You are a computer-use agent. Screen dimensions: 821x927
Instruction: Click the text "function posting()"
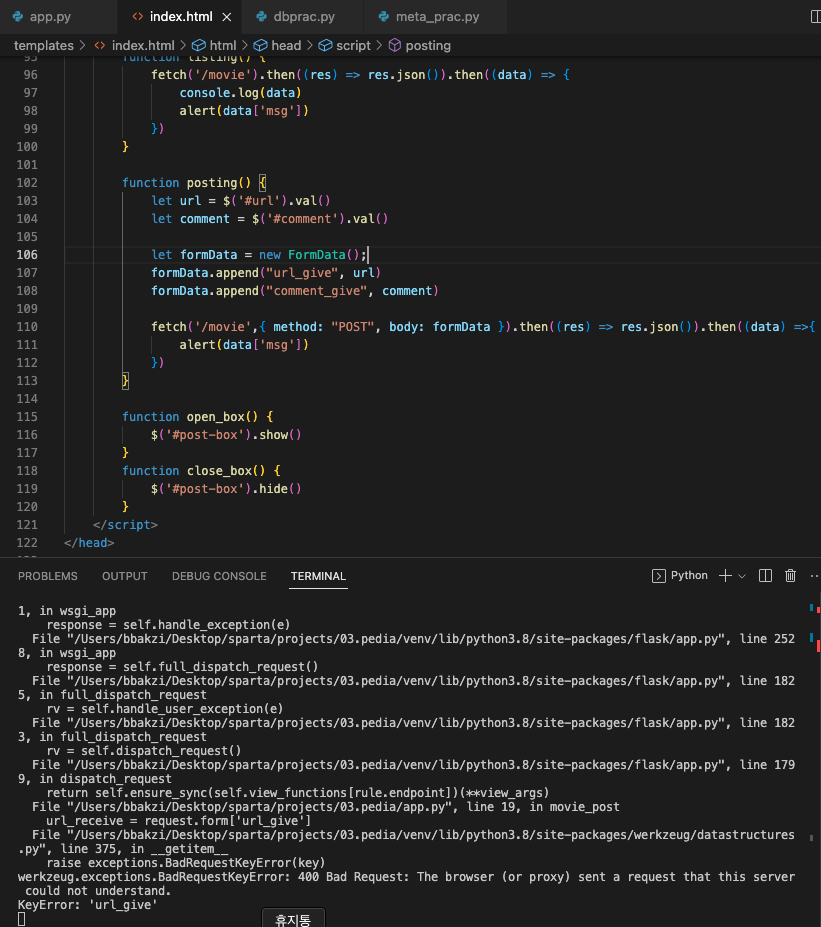pyautogui.click(x=186, y=183)
